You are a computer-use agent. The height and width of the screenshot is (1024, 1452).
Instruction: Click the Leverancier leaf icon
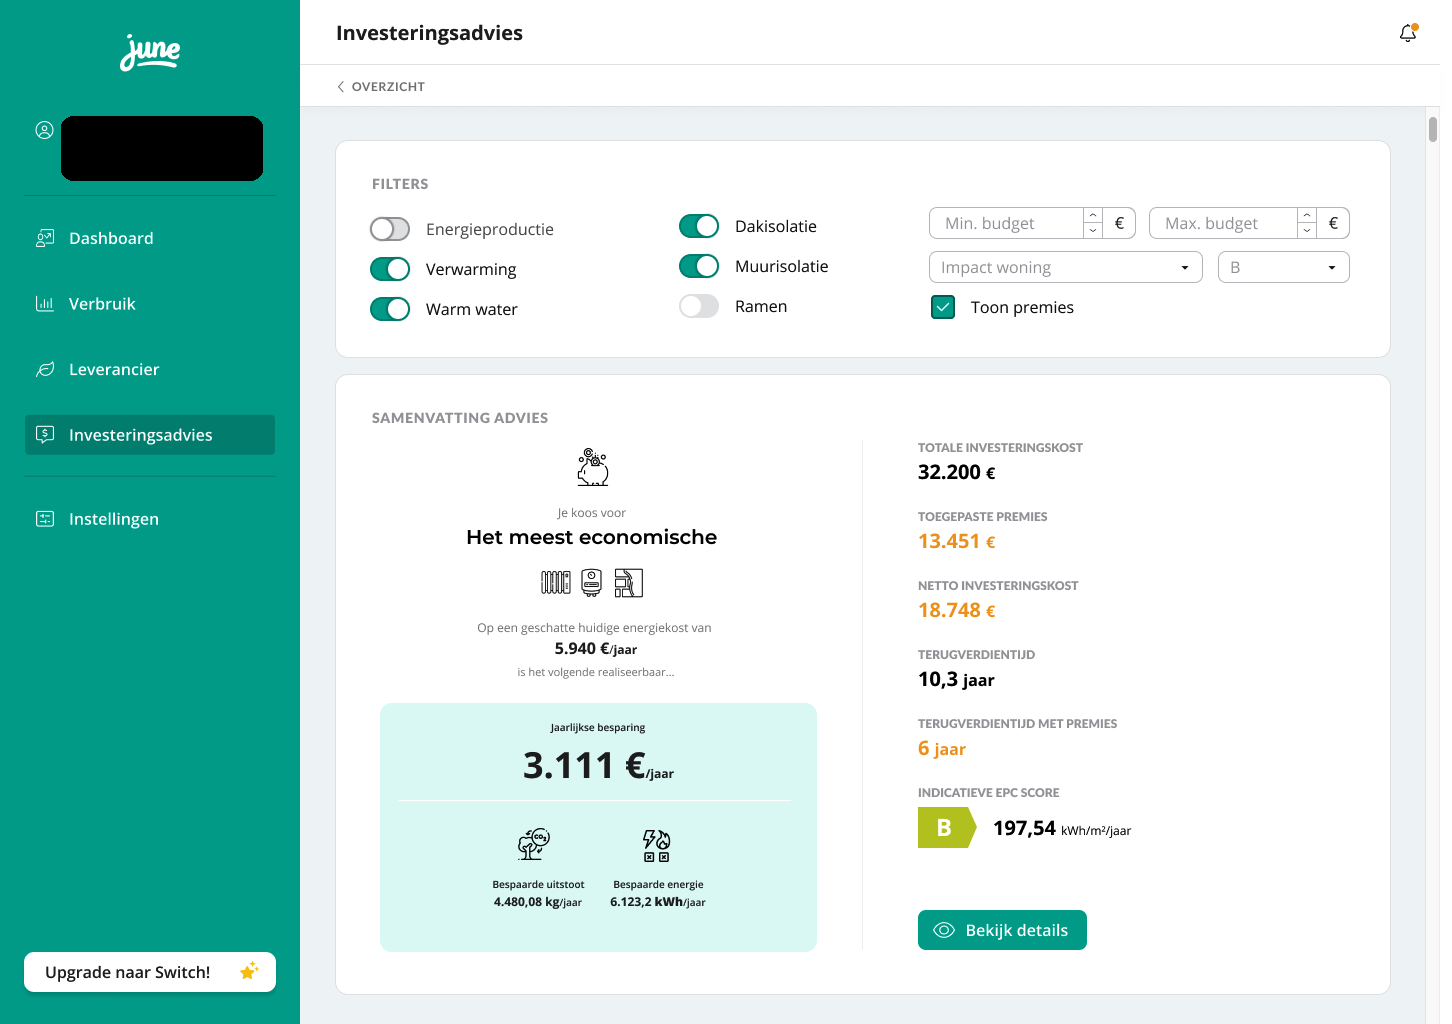tap(45, 369)
